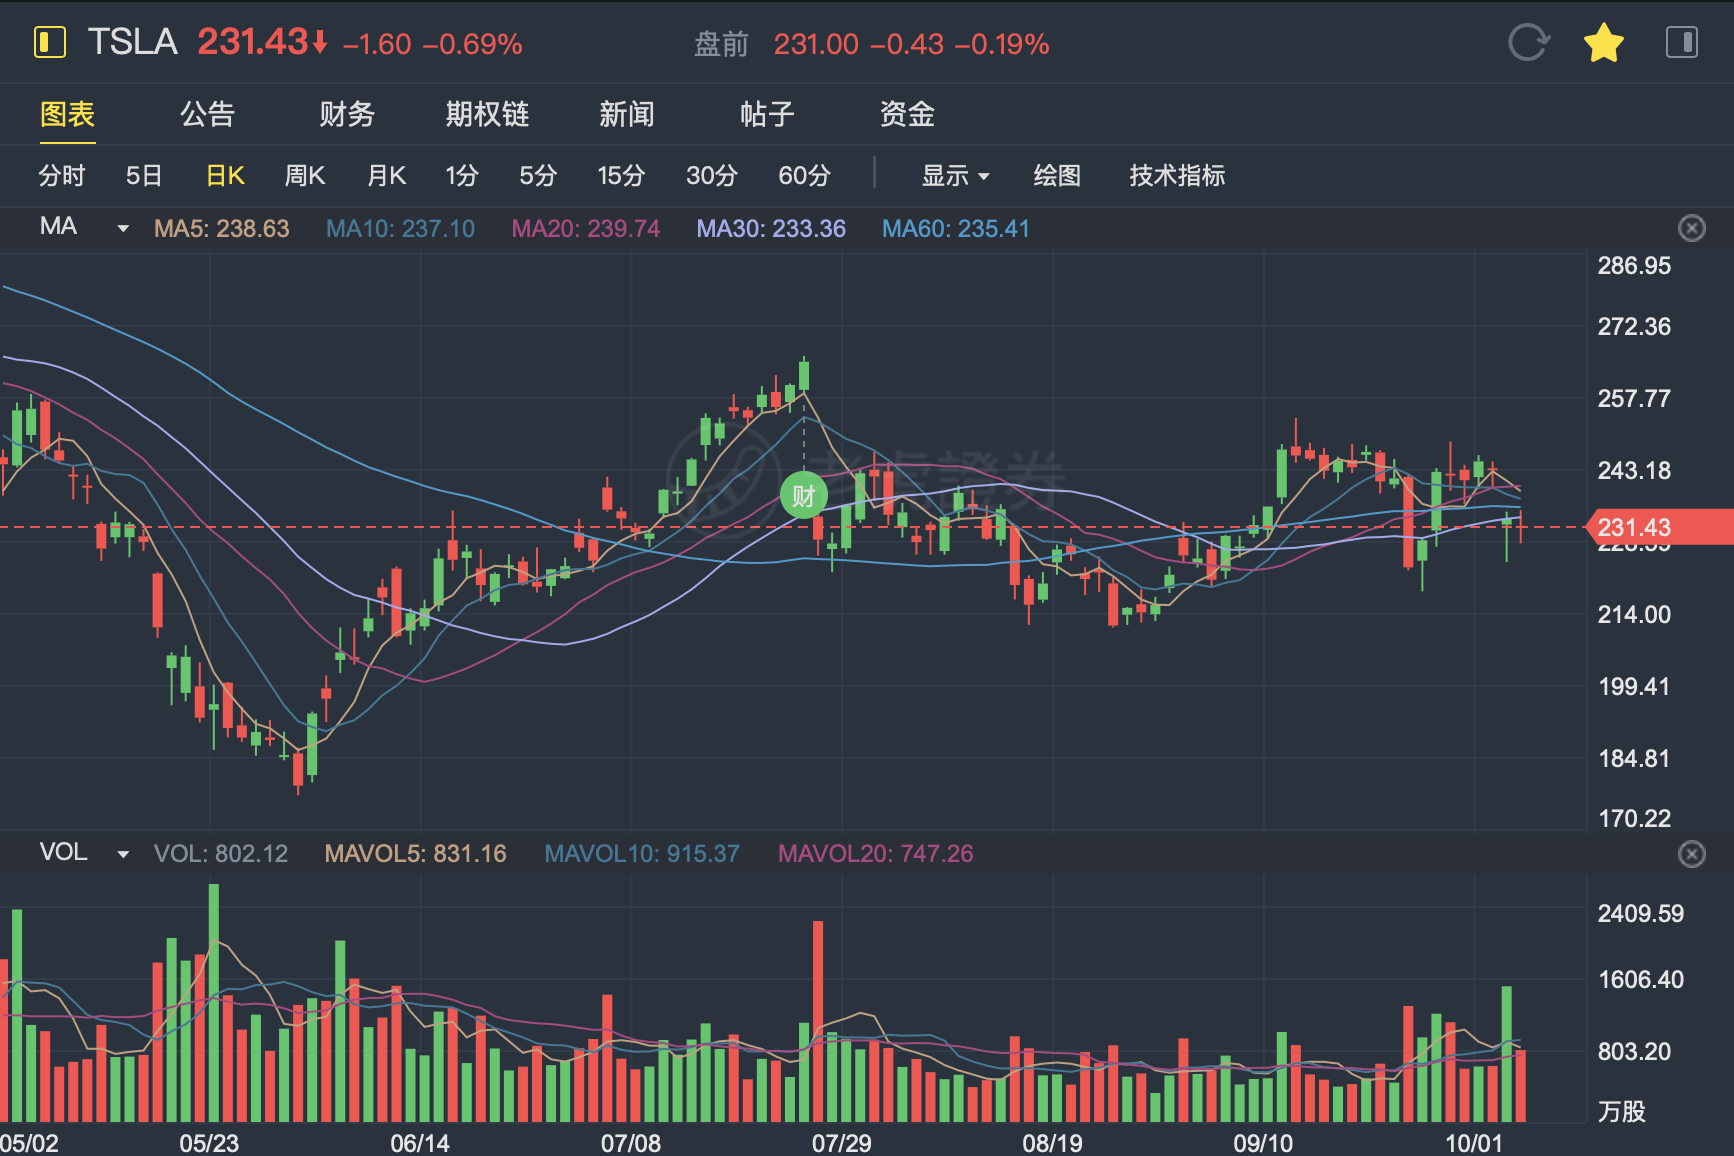Expand the MA indicator dropdown
Viewport: 1734px width, 1156px height.
click(x=123, y=229)
